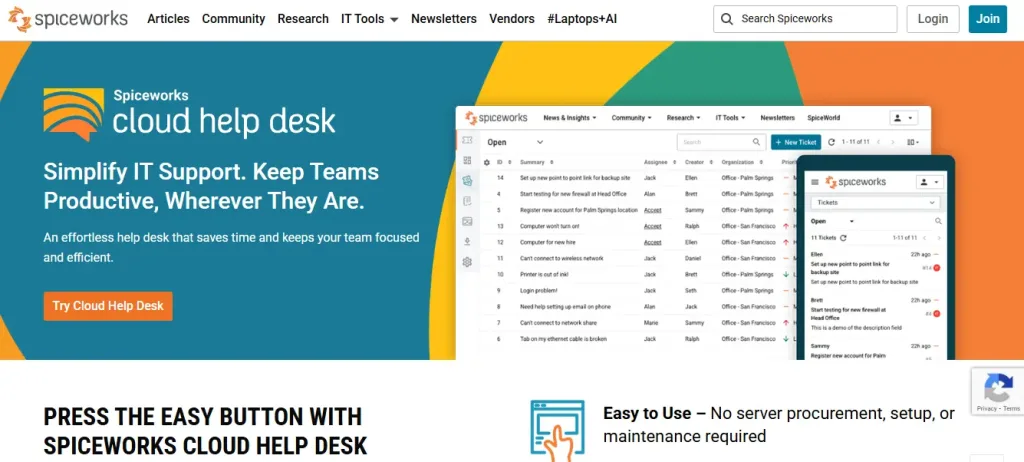This screenshot has width=1024, height=462.
Task: Expand News & Insights in the preview header
Action: point(570,118)
